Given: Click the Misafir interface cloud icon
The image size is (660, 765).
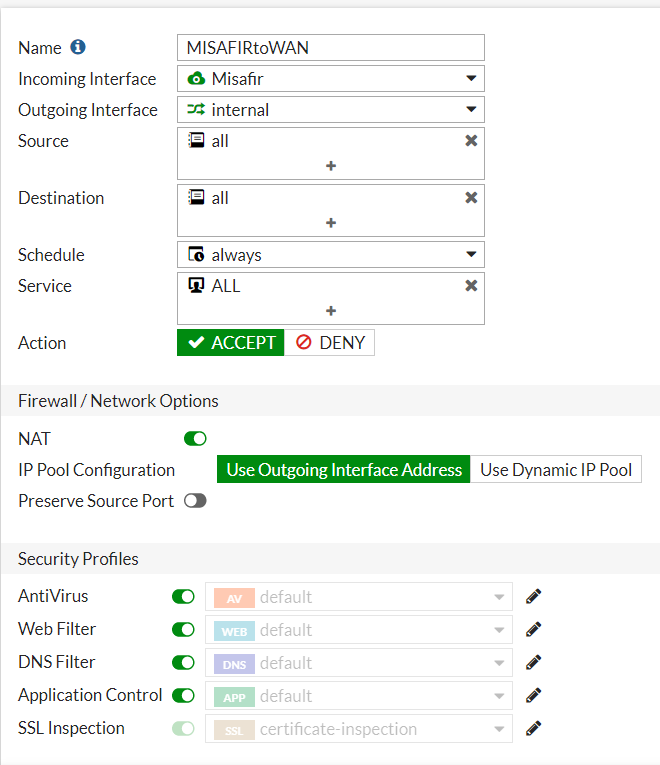Looking at the screenshot, I should click(x=196, y=79).
